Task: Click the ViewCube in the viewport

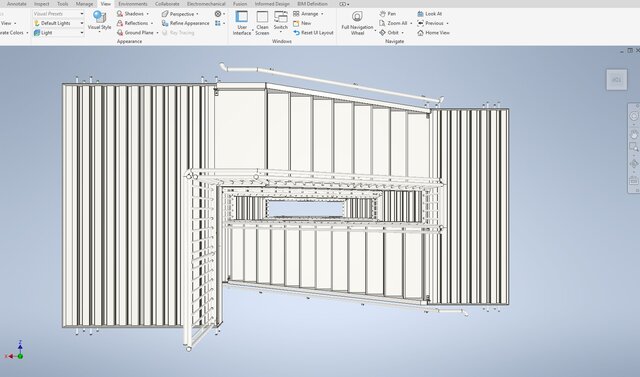Action: coord(616,80)
